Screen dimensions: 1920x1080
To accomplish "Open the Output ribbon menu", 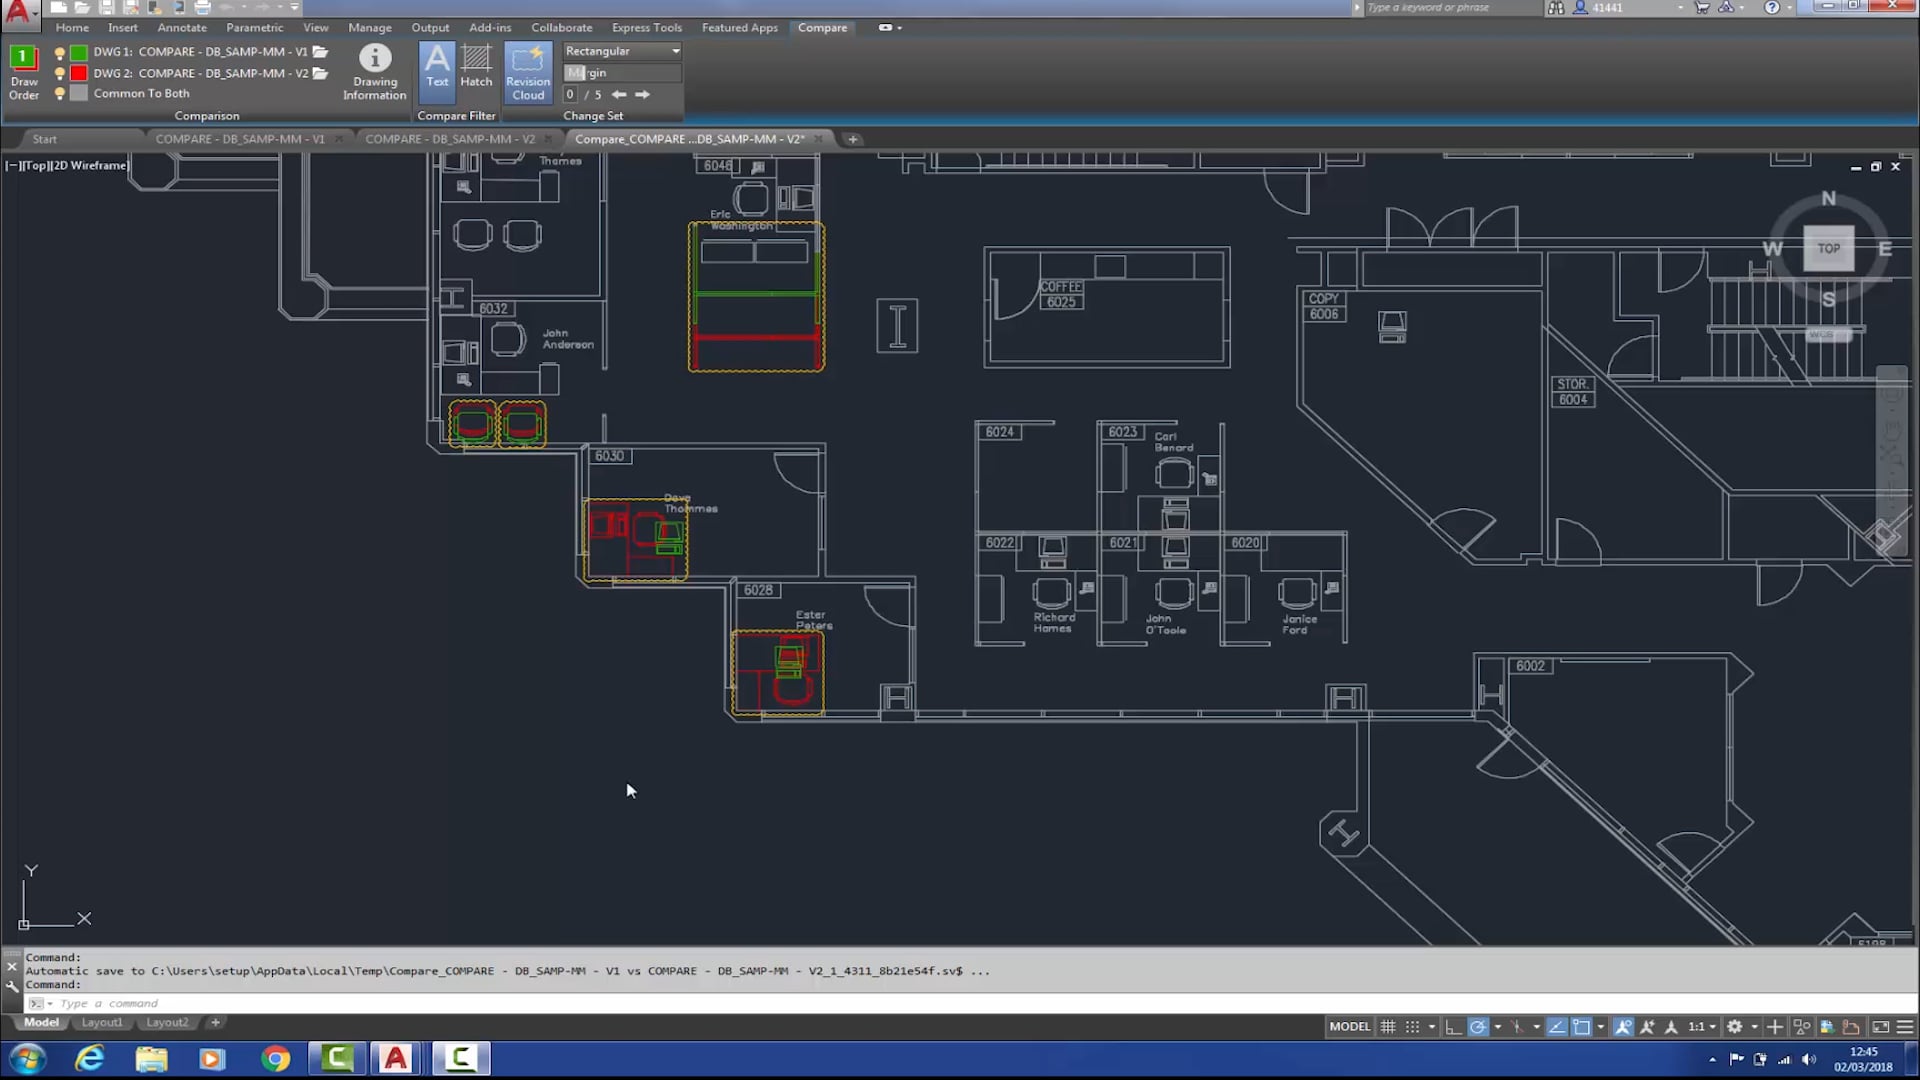I will pos(430,28).
